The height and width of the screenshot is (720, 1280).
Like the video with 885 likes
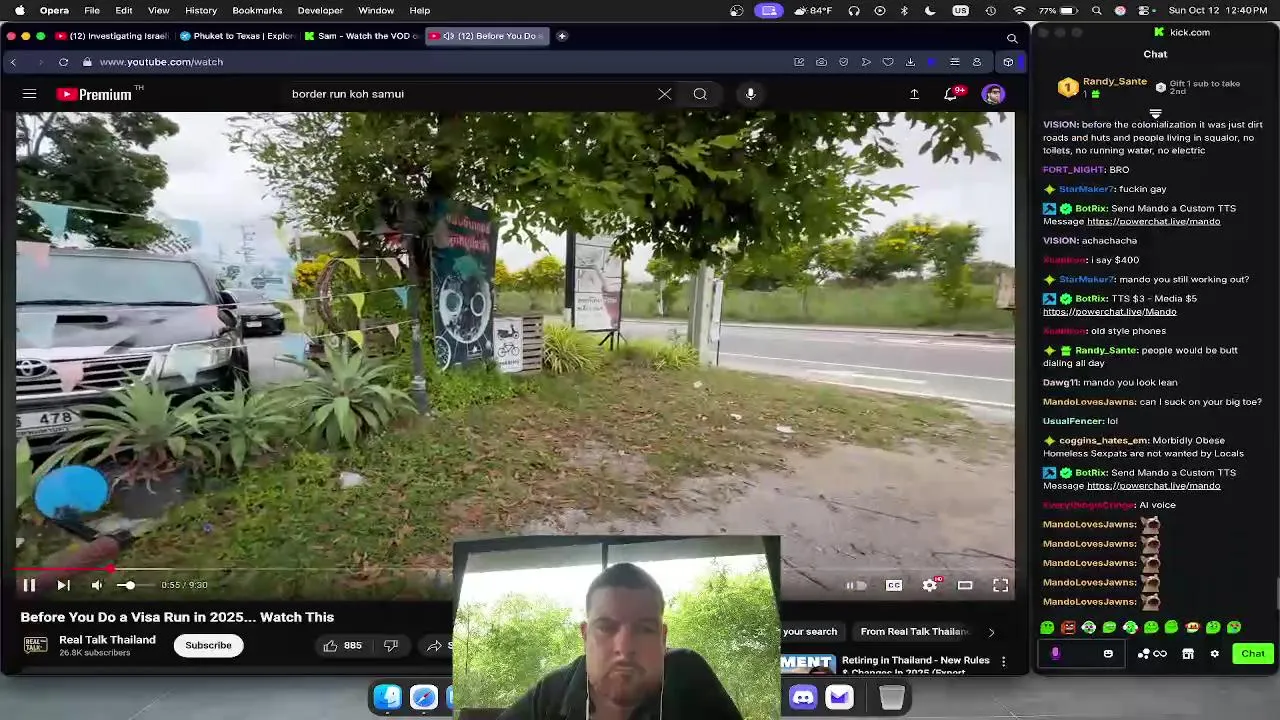coord(342,646)
